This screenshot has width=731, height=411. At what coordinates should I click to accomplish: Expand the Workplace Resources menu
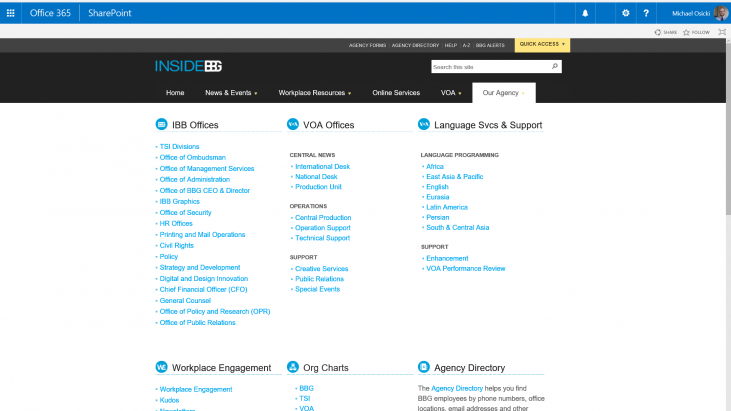(315, 93)
